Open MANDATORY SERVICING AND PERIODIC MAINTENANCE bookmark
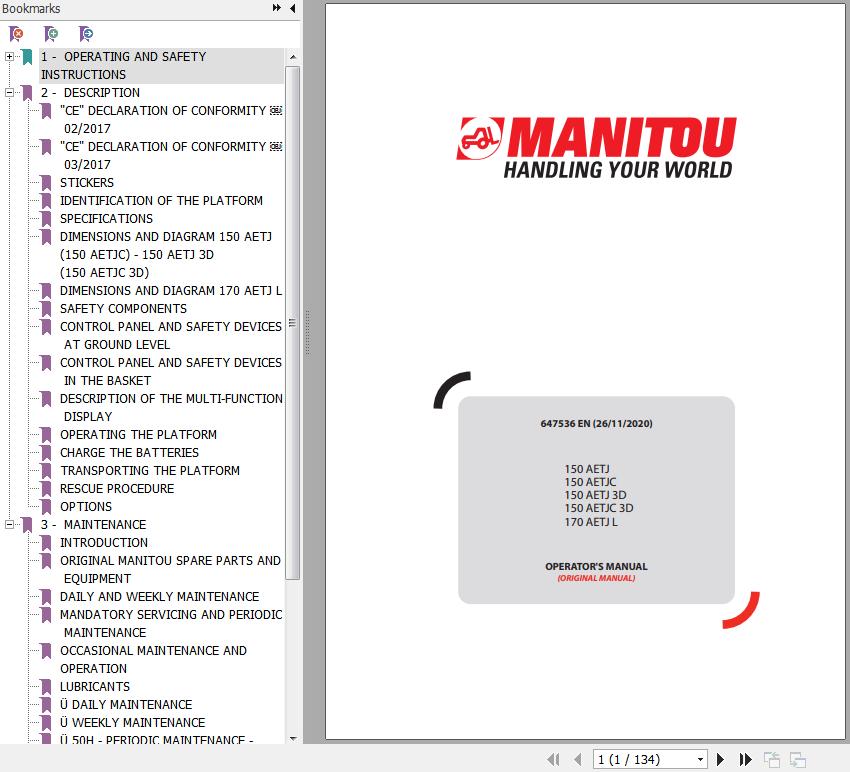The height and width of the screenshot is (772, 850). point(171,623)
